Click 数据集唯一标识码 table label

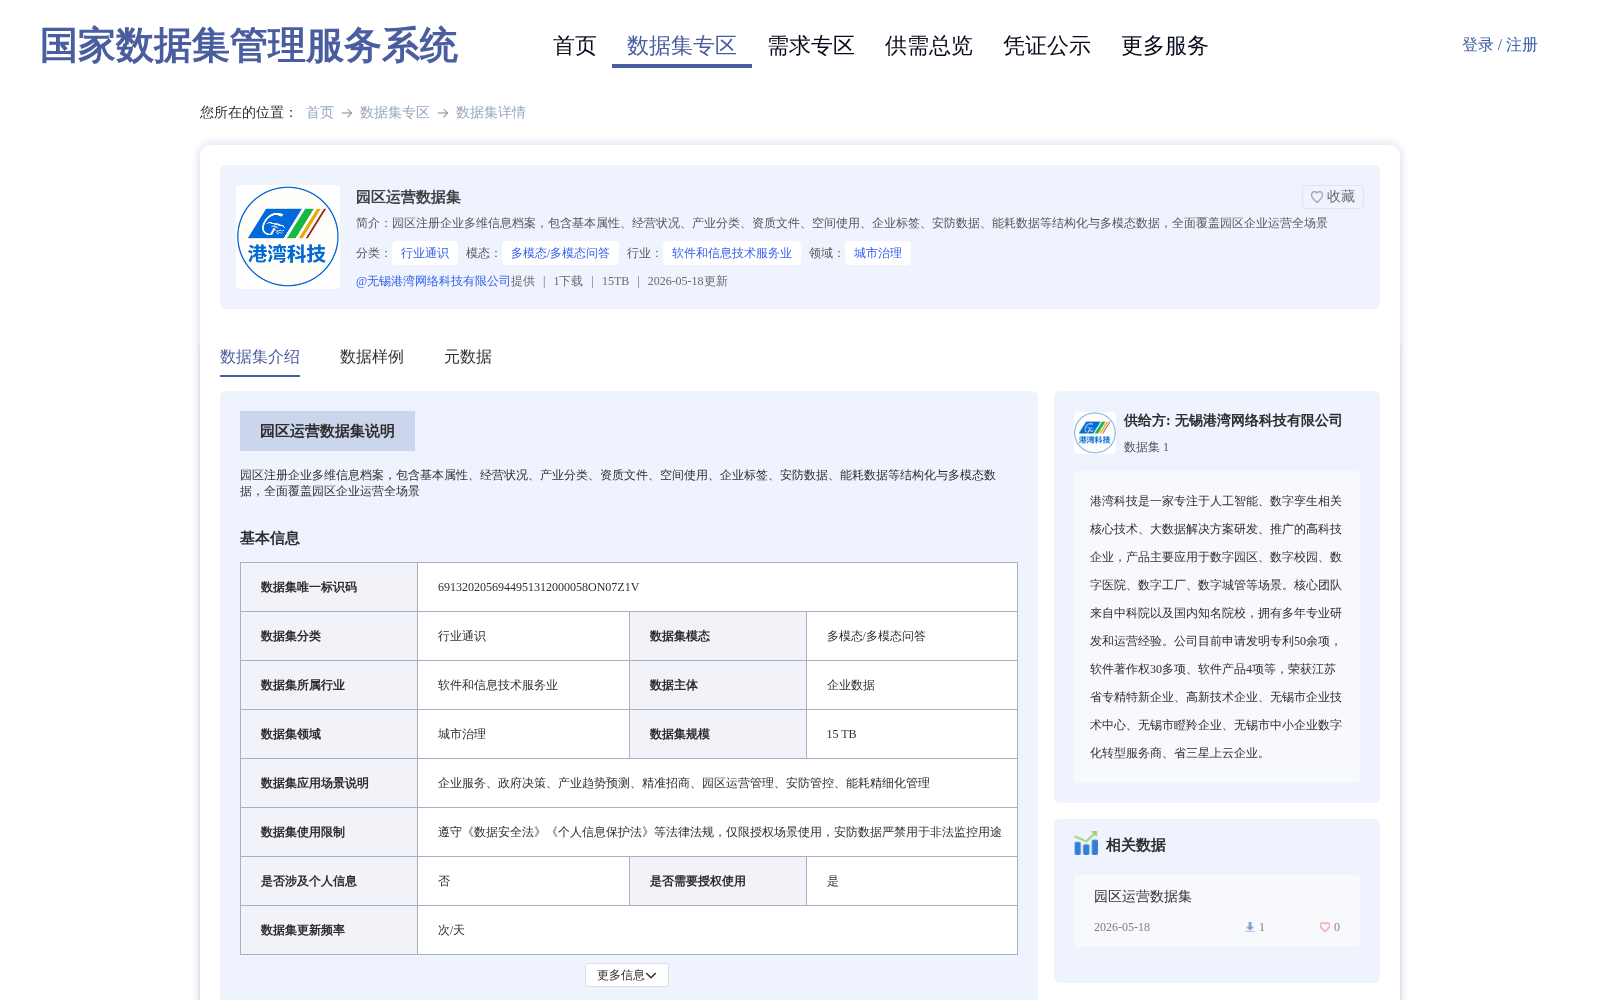coord(309,587)
